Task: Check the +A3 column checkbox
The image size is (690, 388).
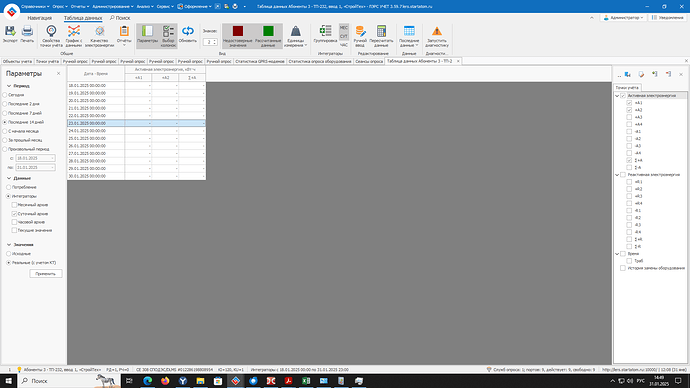Action: click(629, 117)
